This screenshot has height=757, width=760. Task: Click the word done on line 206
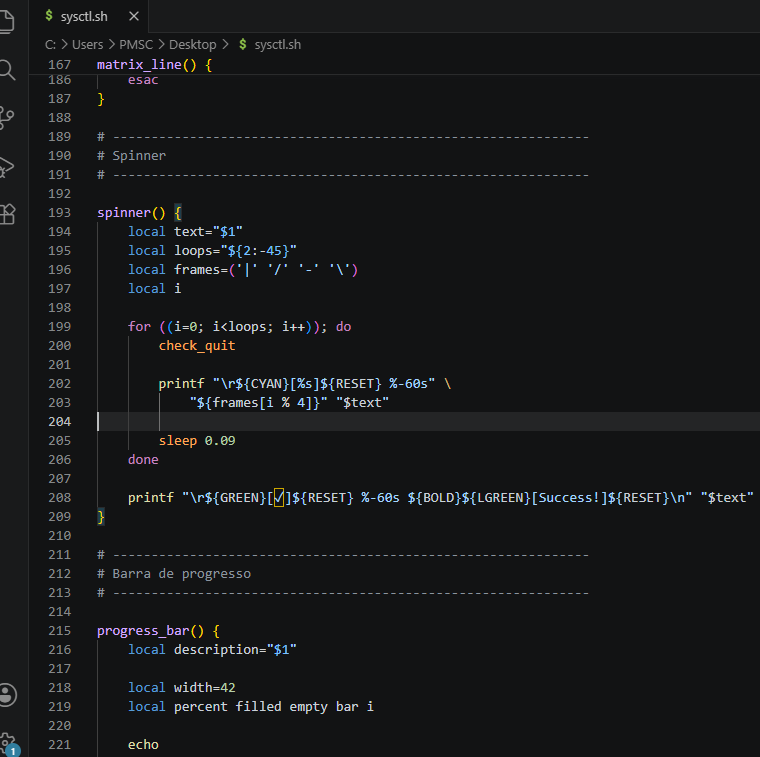(x=143, y=459)
